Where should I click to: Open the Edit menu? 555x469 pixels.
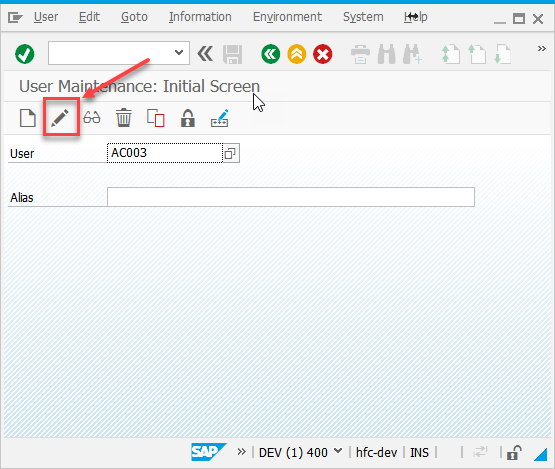[x=89, y=17]
